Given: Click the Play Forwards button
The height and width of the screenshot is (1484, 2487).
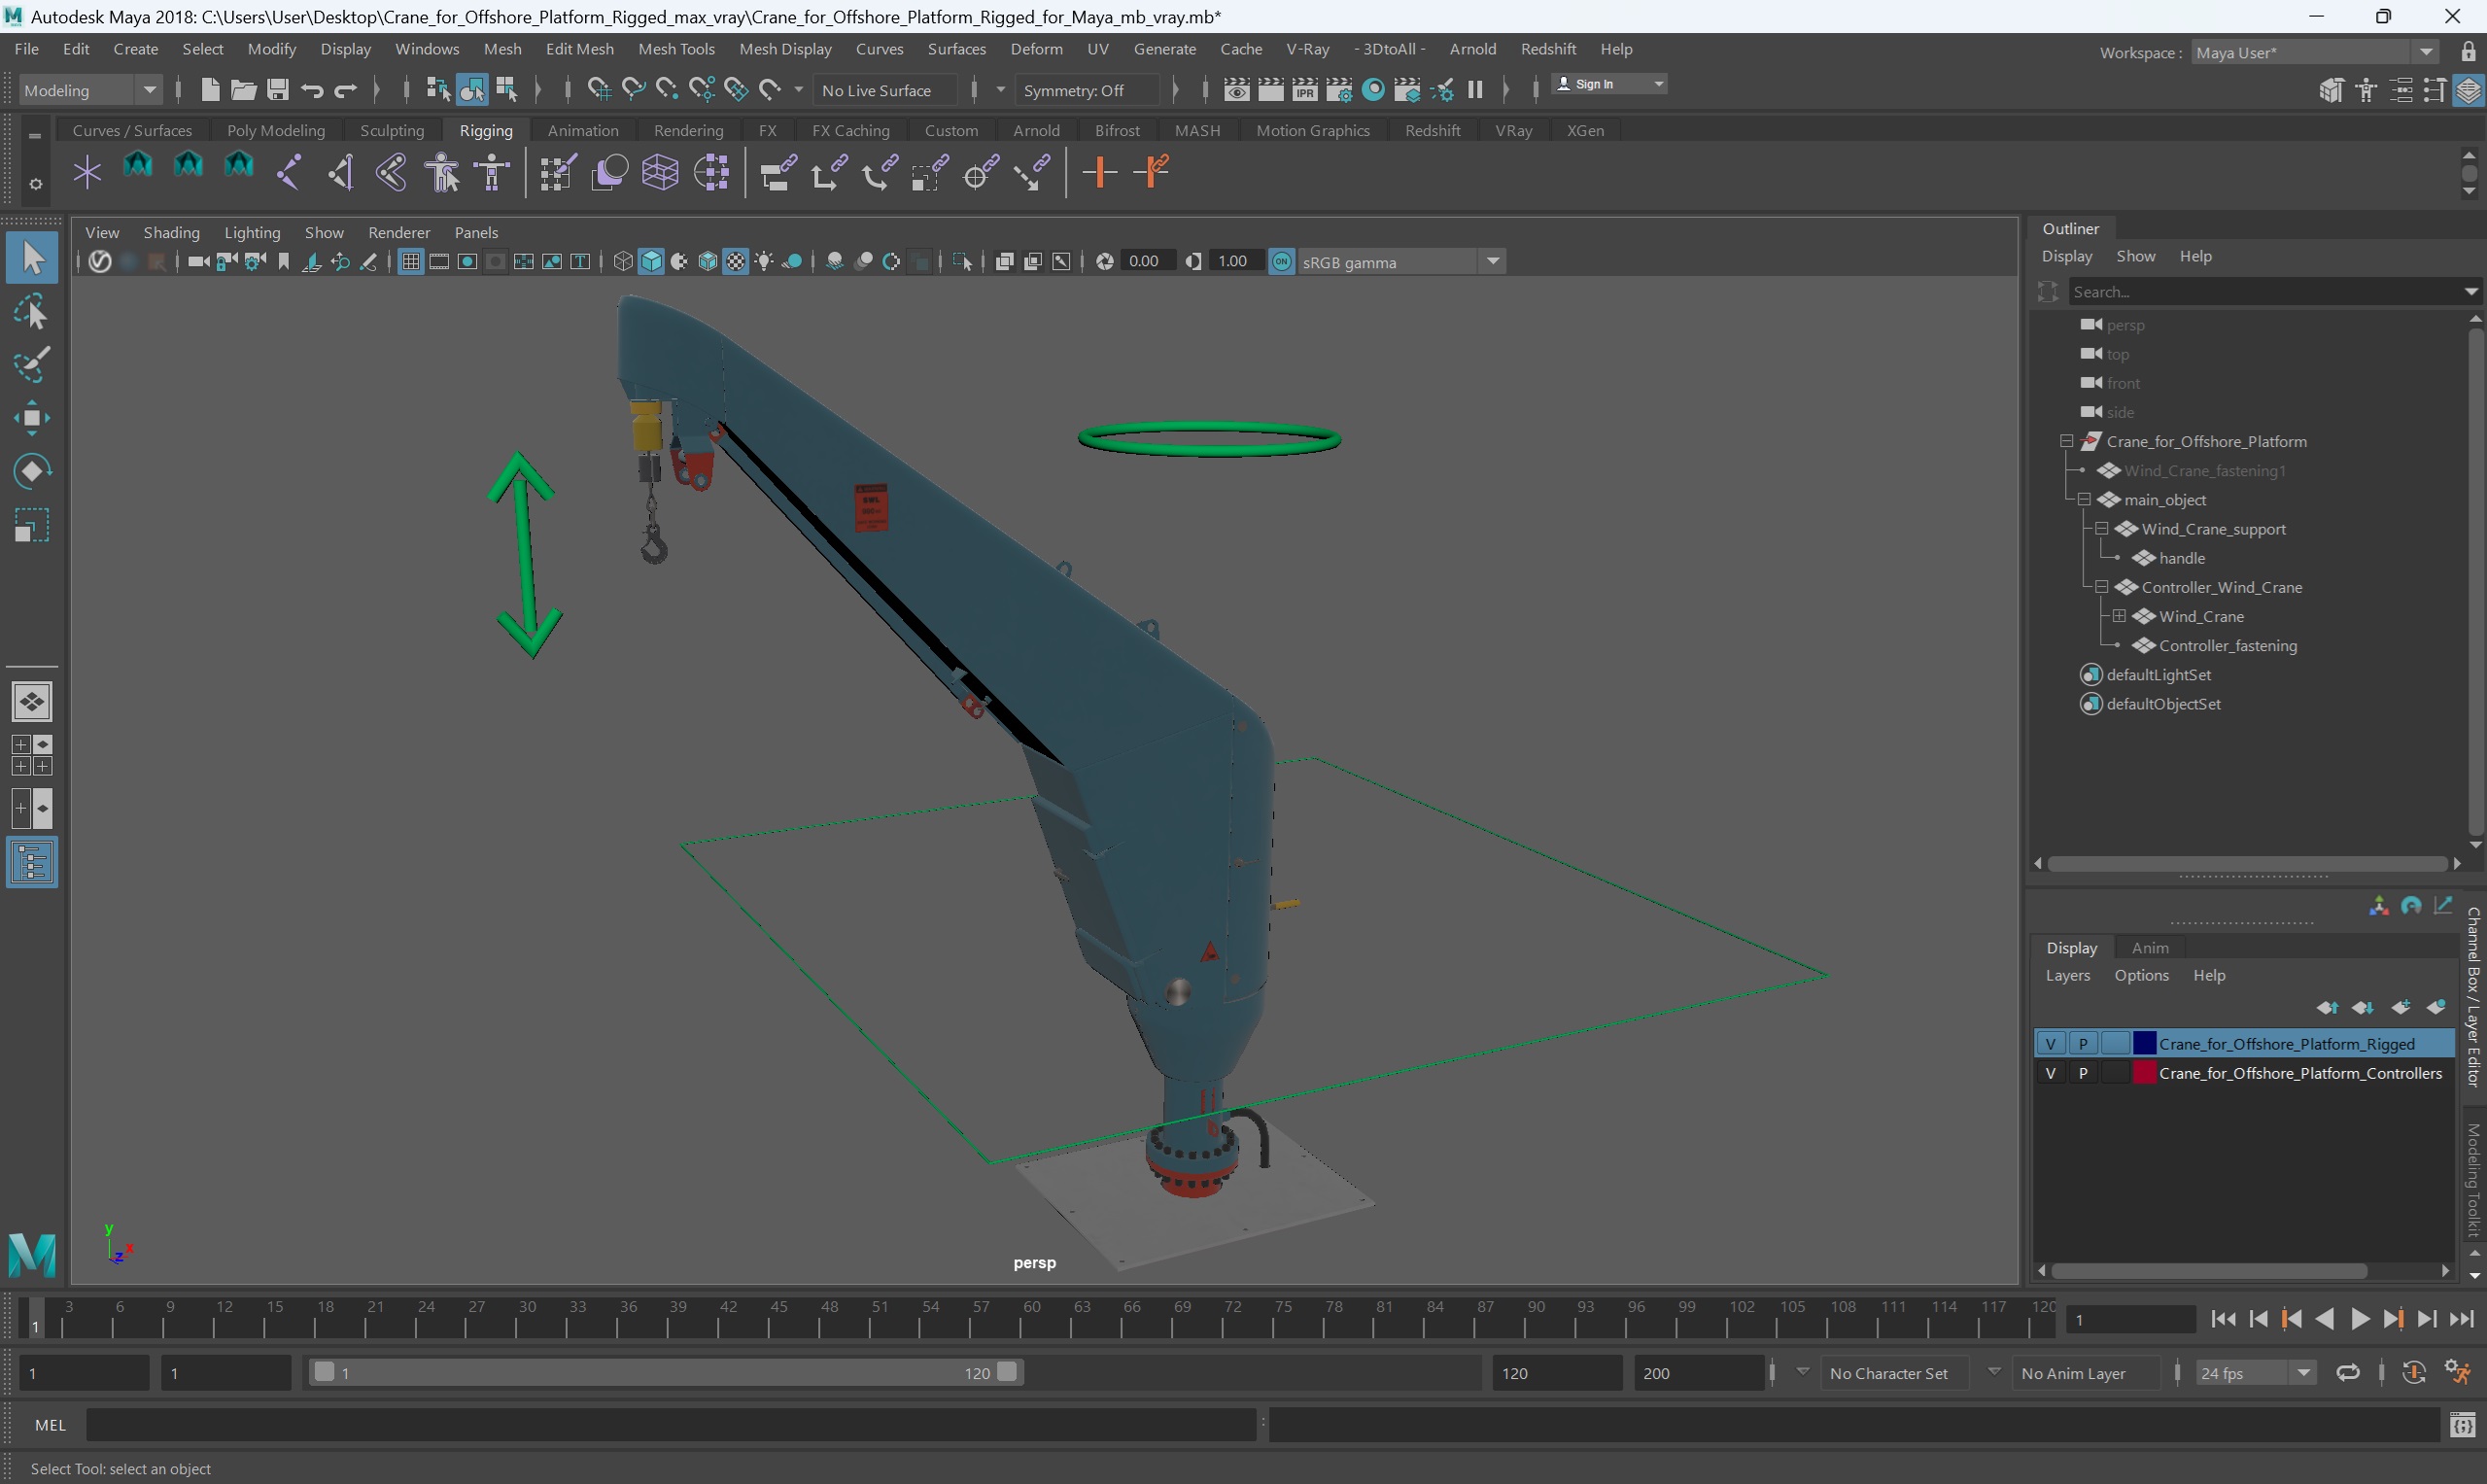Looking at the screenshot, I should [2359, 1319].
